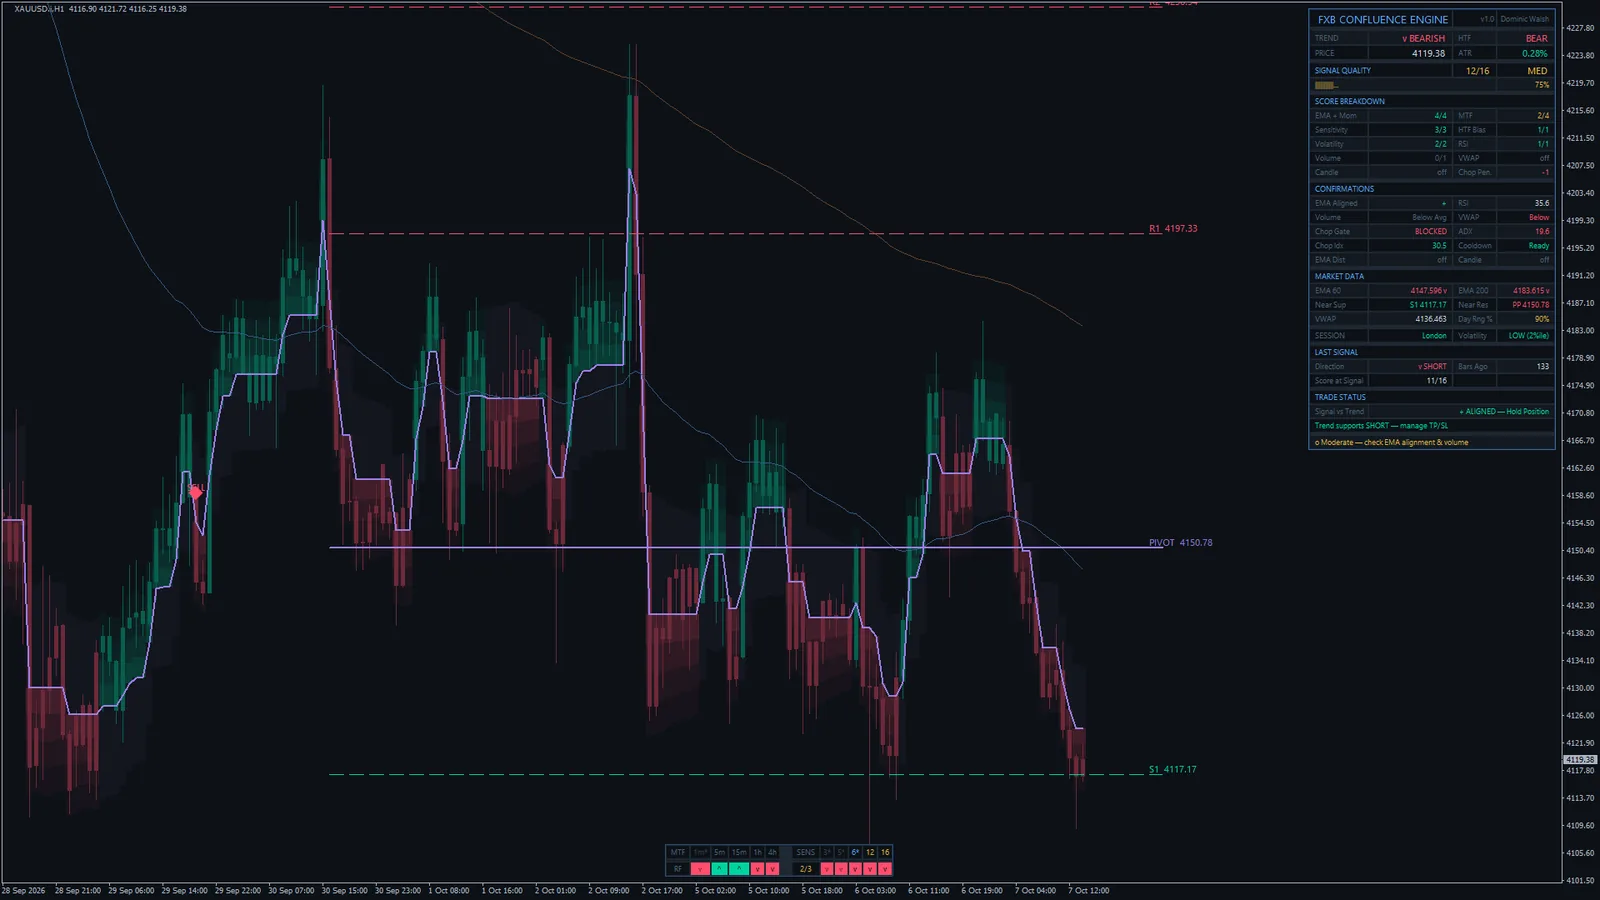This screenshot has height=900, width=1600.
Task: Click the XAUUSD H1 symbol header text
Action: 39,9
